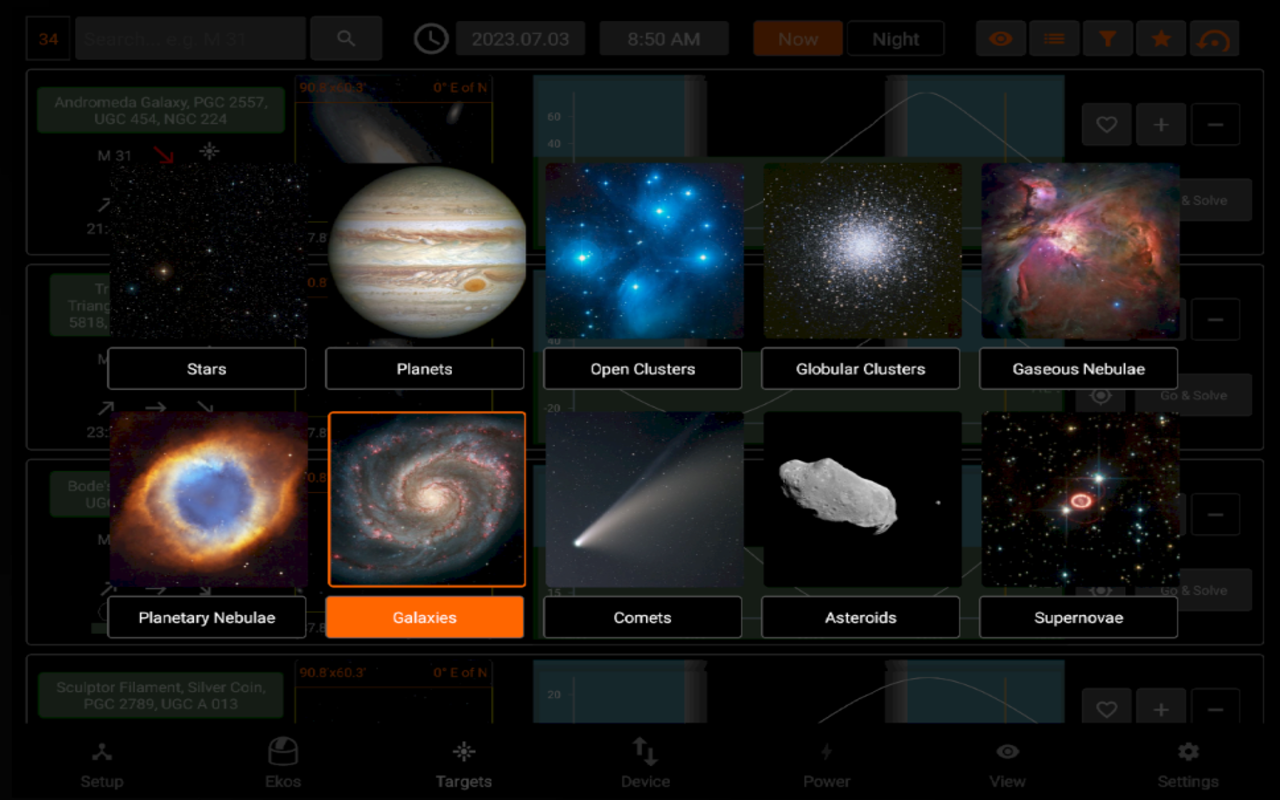Image resolution: width=1280 pixels, height=800 pixels.
Task: Select the Galaxies category button
Action: [x=425, y=617]
